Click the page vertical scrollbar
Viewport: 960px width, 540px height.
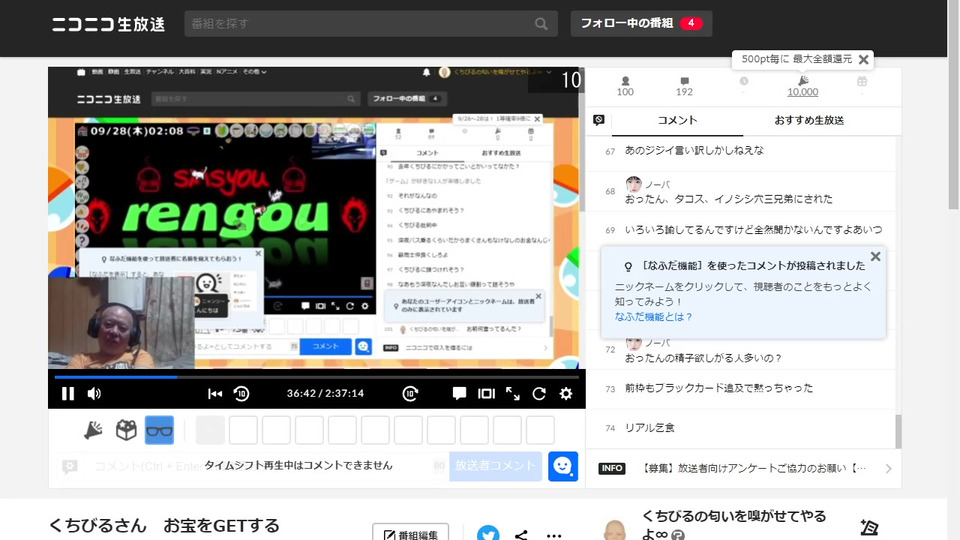point(953,104)
